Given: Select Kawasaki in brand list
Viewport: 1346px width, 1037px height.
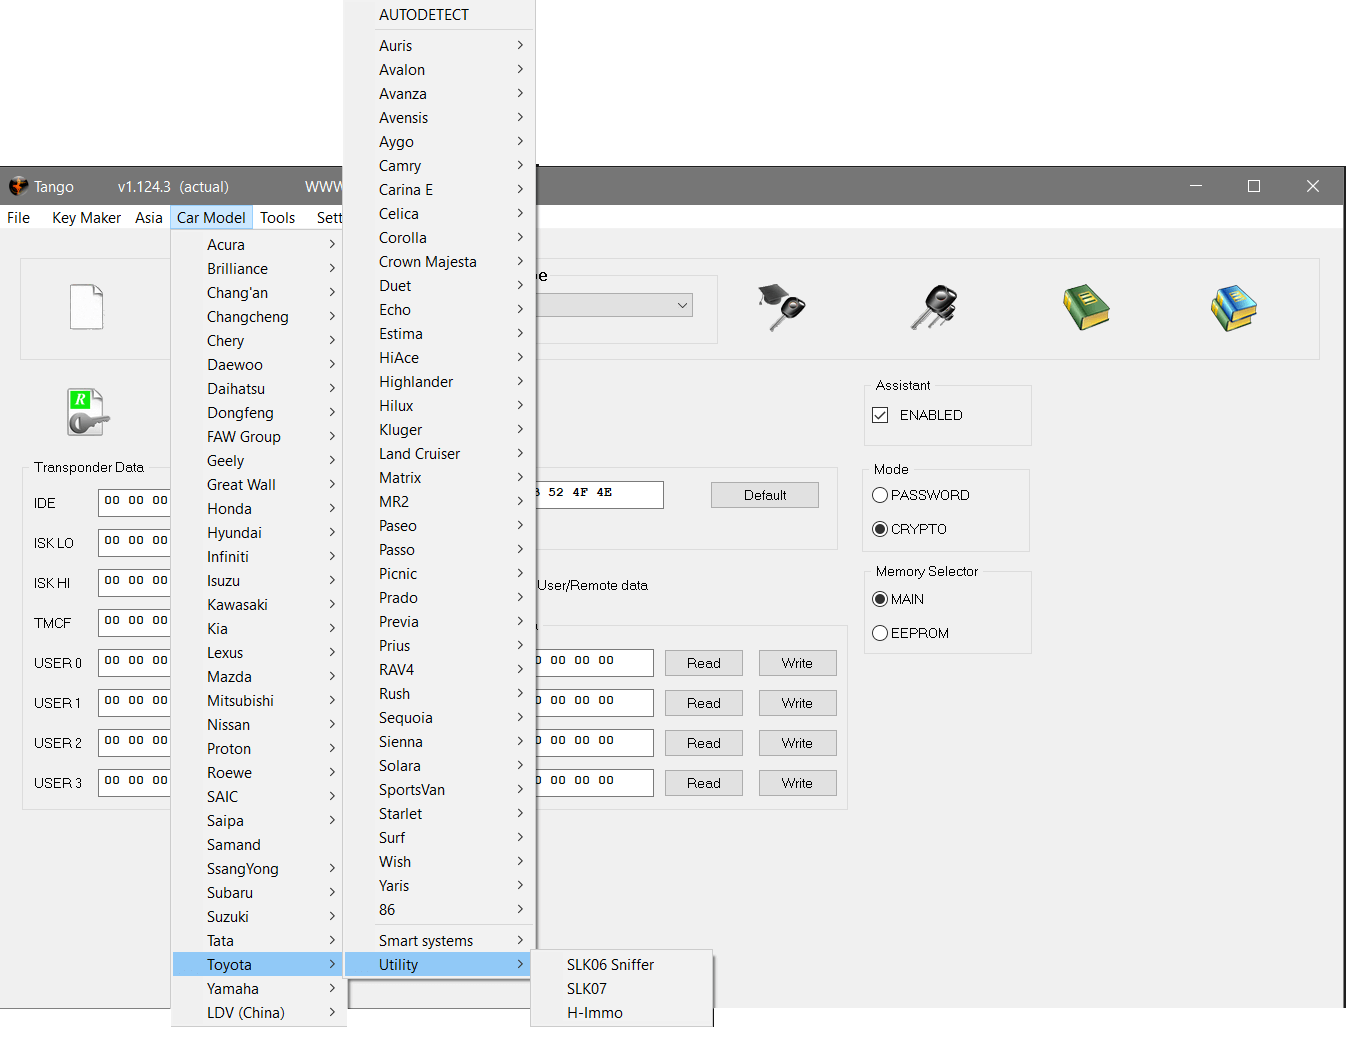Looking at the screenshot, I should (x=259, y=605).
